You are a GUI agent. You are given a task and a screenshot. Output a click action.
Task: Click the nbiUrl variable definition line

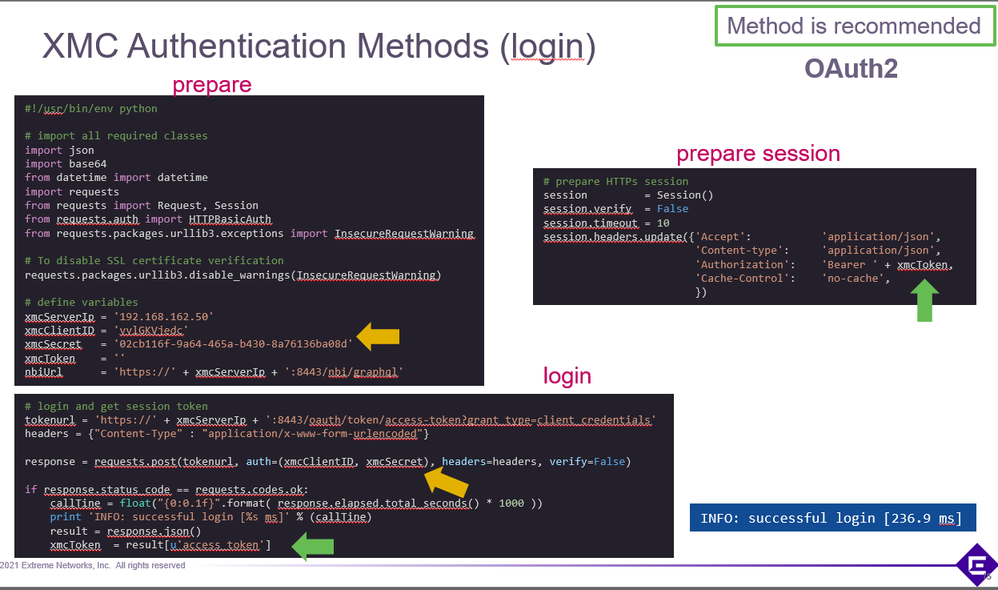point(214,372)
